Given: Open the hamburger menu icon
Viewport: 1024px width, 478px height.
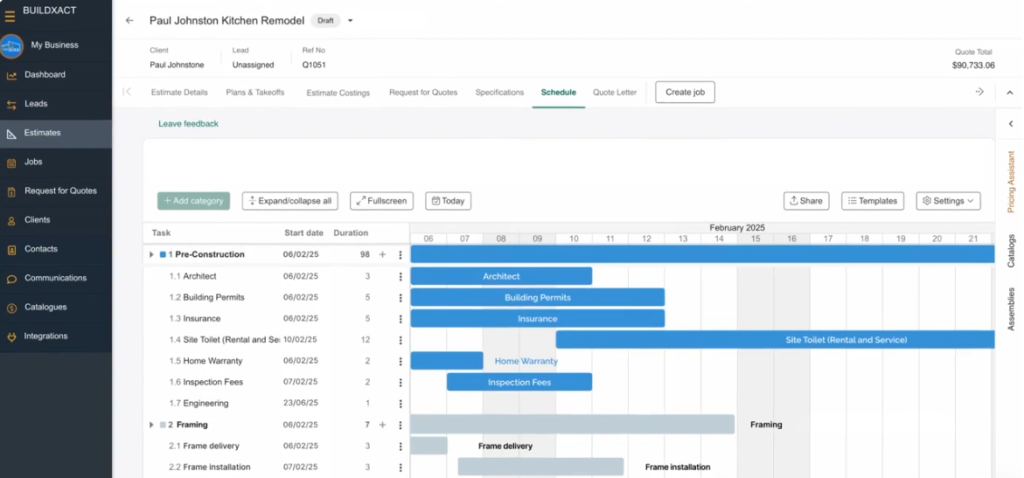Looking at the screenshot, I should [x=10, y=16].
